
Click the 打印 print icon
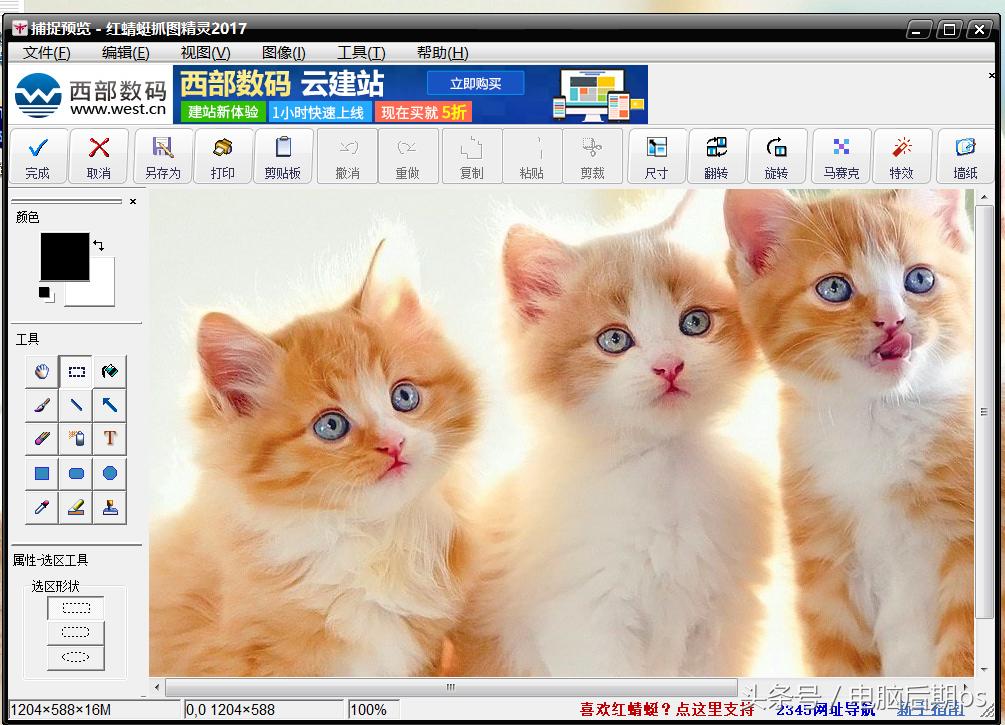click(222, 157)
